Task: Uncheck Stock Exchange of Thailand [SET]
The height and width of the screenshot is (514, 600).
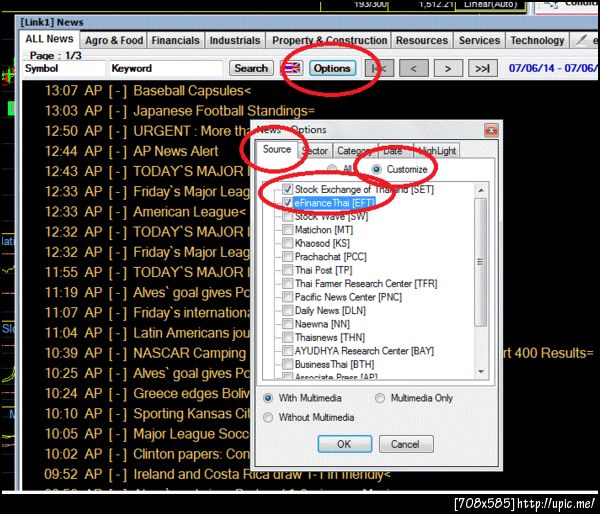Action: [287, 189]
